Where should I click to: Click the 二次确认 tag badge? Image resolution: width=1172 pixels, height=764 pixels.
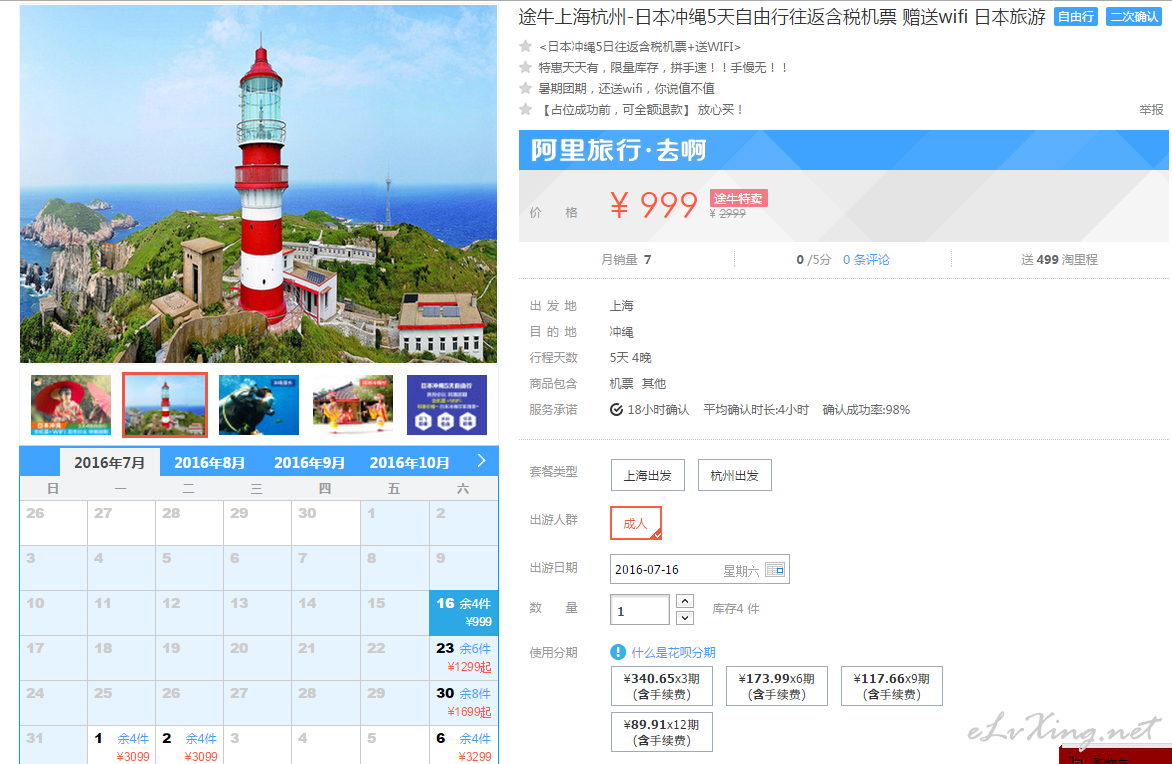pos(1134,16)
